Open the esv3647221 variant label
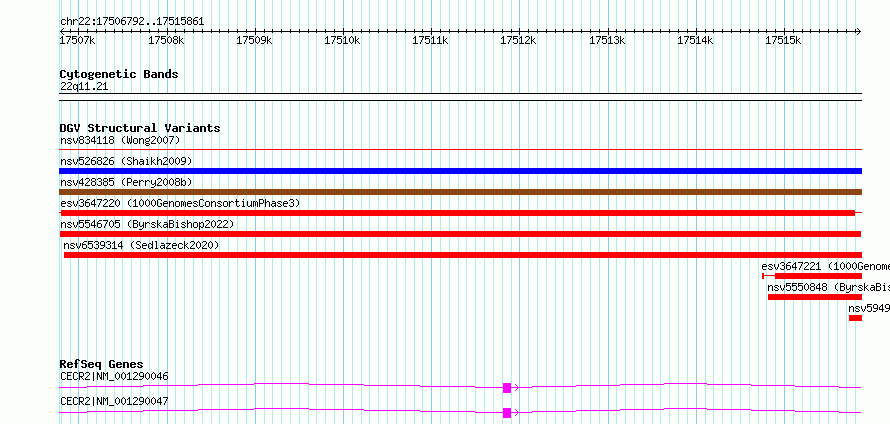Image resolution: width=890 pixels, height=424 pixels. coord(826,266)
